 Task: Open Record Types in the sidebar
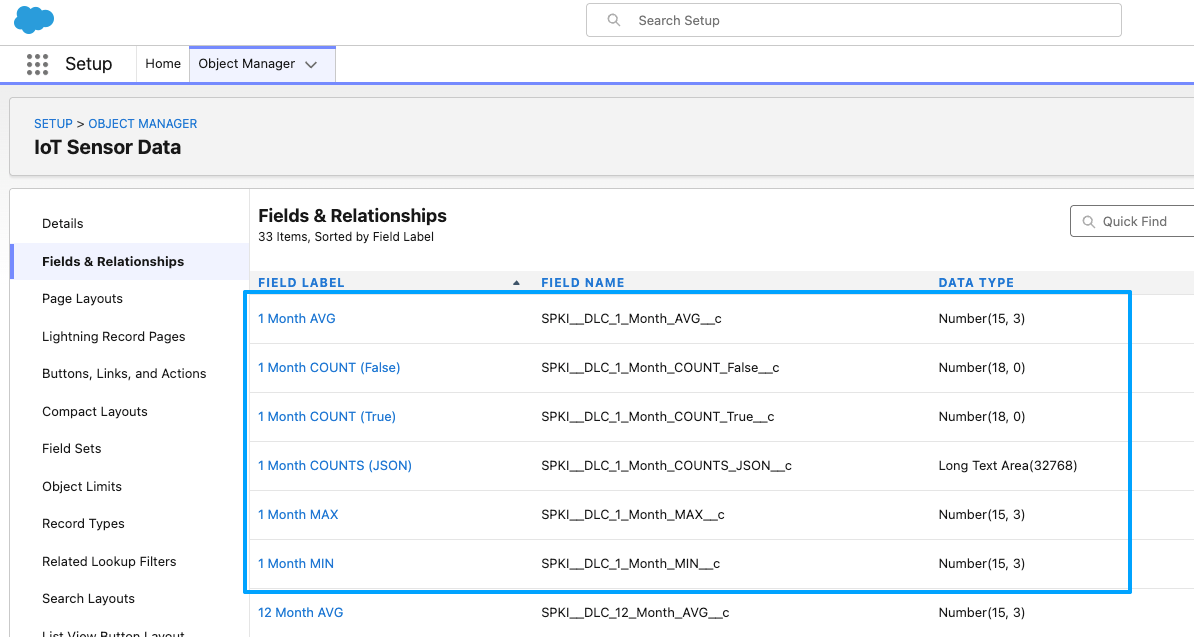pyautogui.click(x=83, y=524)
